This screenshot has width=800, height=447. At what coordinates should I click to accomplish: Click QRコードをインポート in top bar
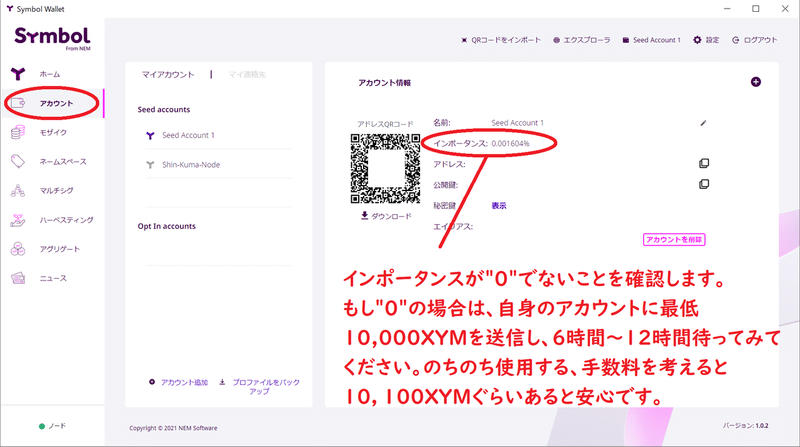pos(501,40)
